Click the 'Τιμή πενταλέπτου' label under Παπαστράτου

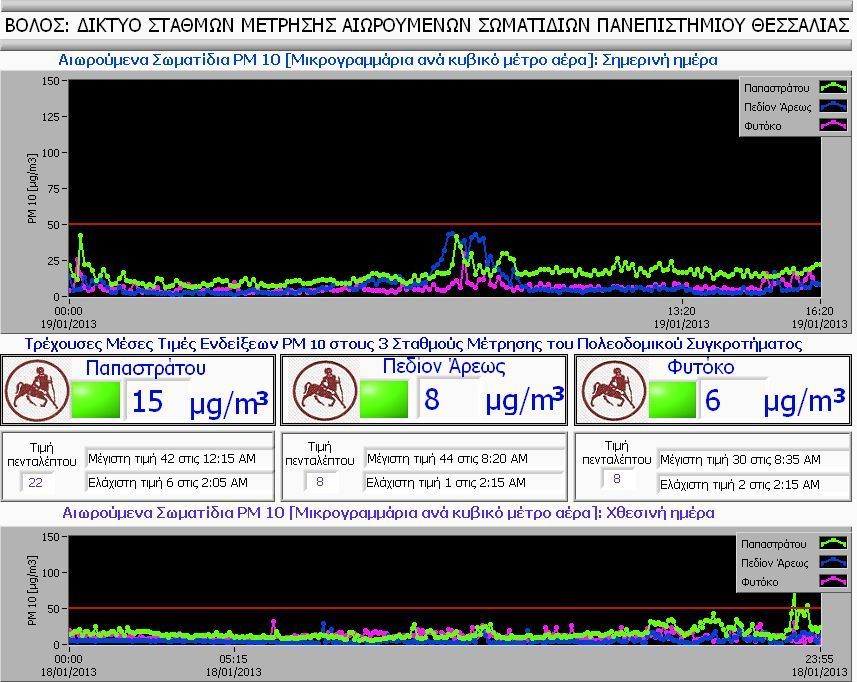tap(42, 455)
